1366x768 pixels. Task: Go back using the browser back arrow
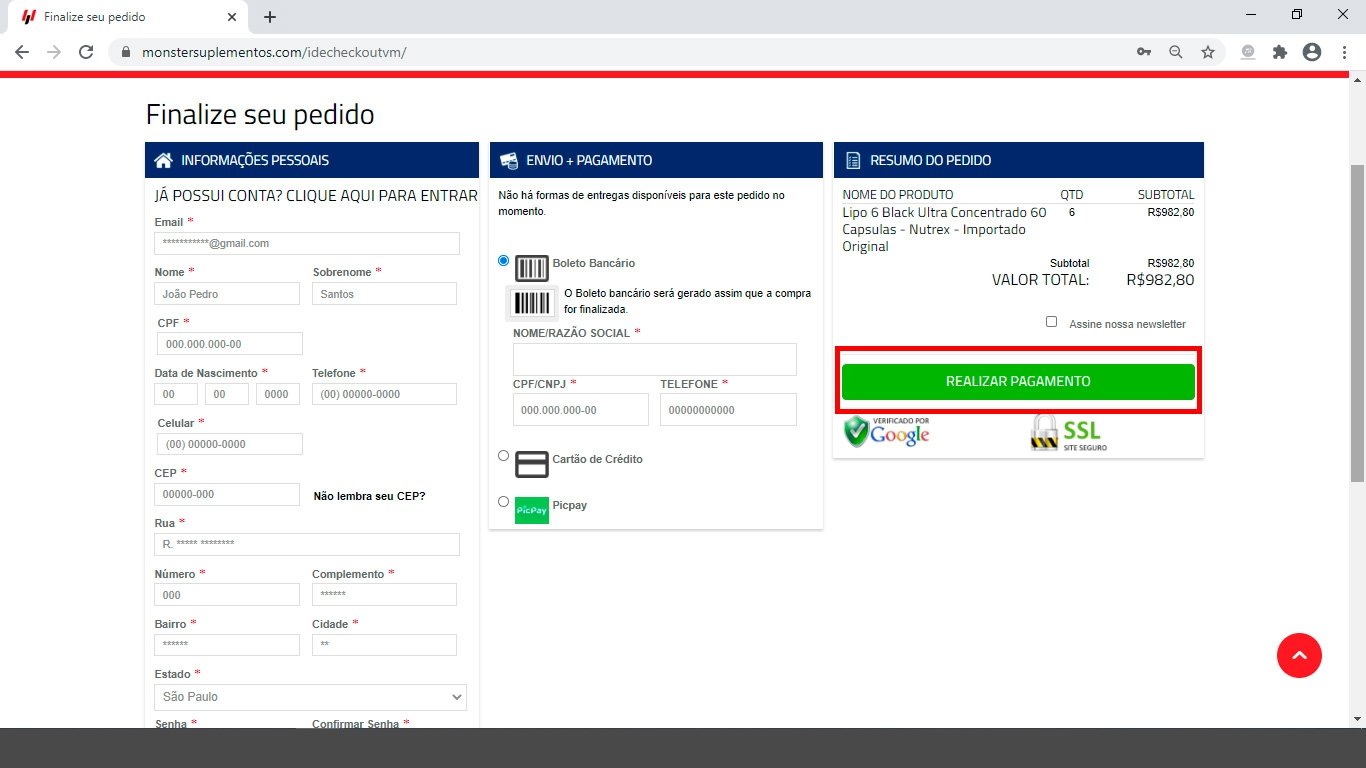pos(22,52)
